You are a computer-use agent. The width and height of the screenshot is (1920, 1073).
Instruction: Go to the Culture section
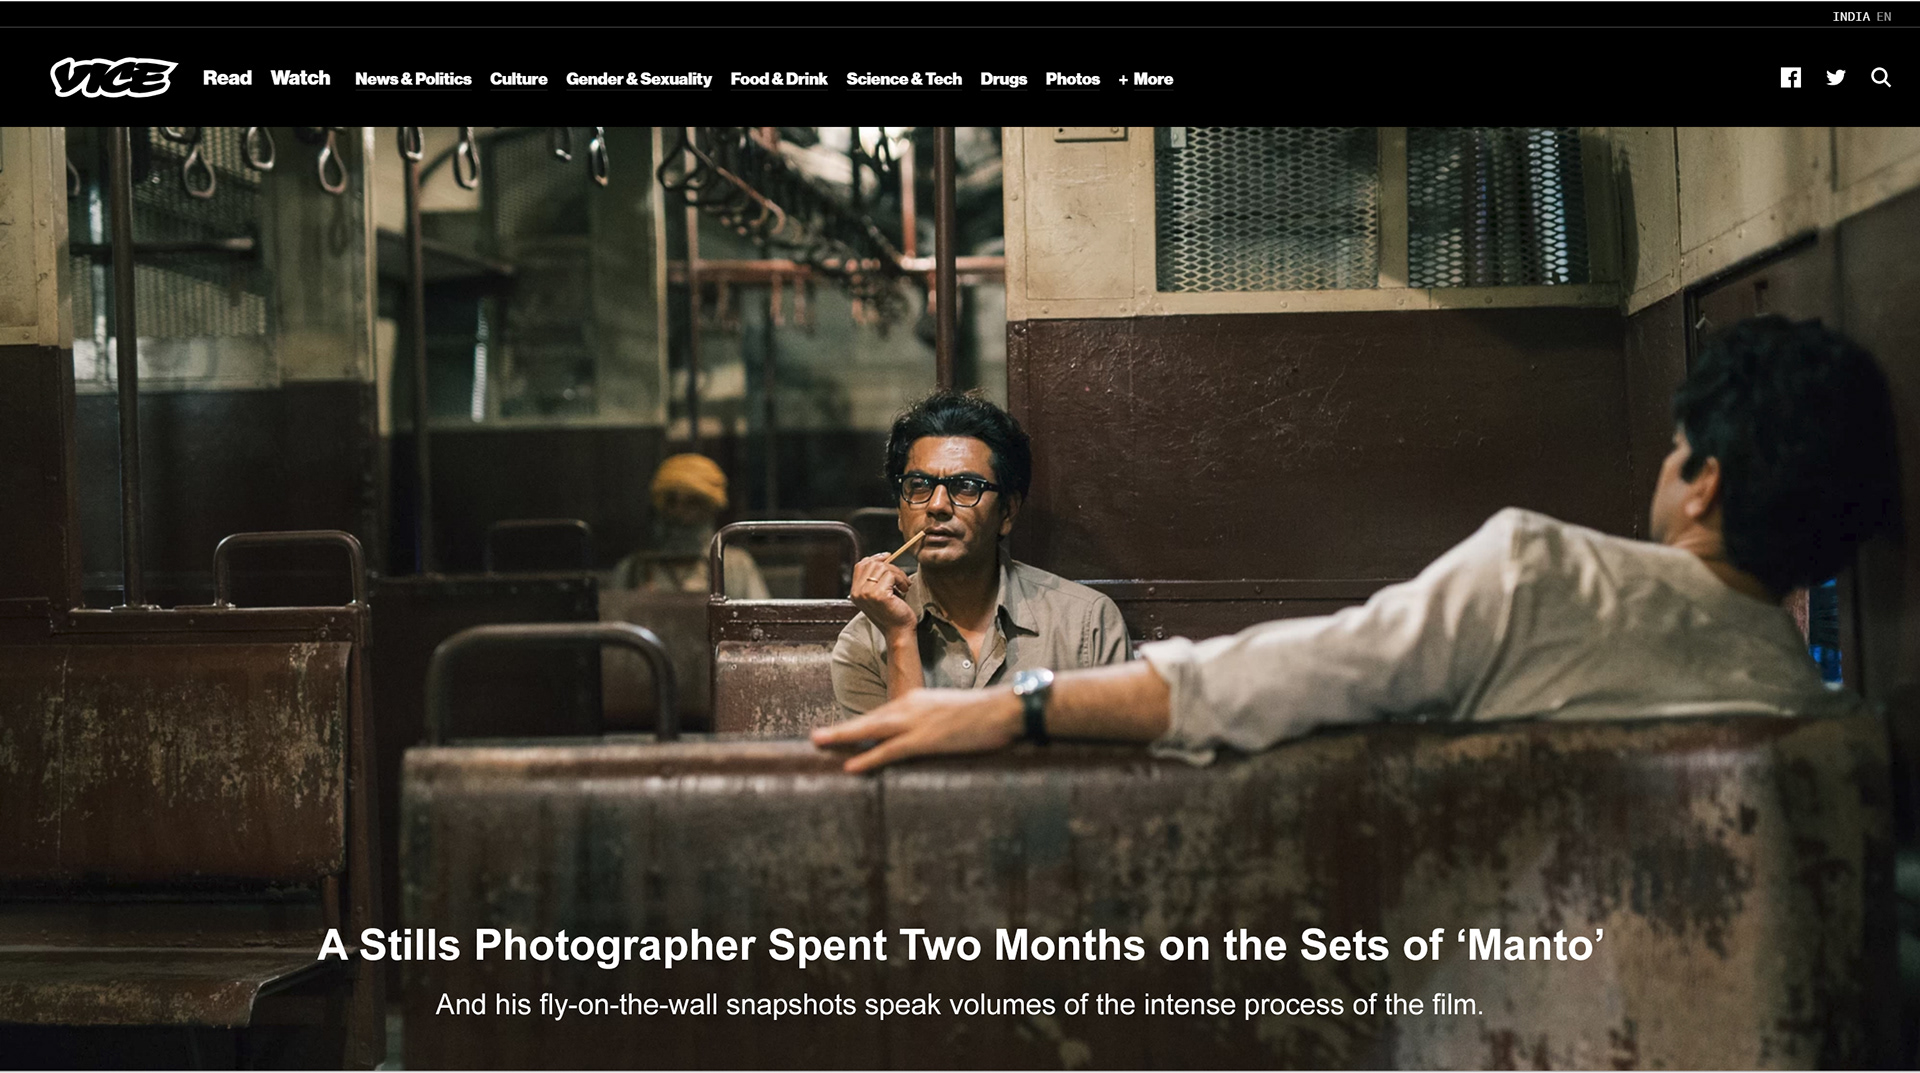518,79
